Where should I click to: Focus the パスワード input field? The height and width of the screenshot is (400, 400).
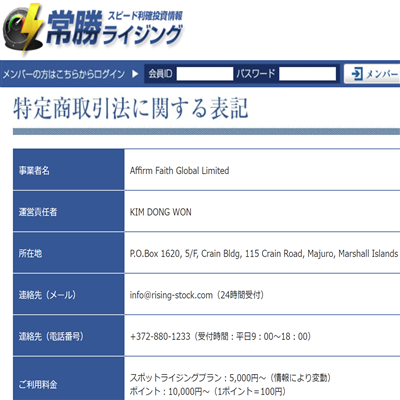coord(307,74)
